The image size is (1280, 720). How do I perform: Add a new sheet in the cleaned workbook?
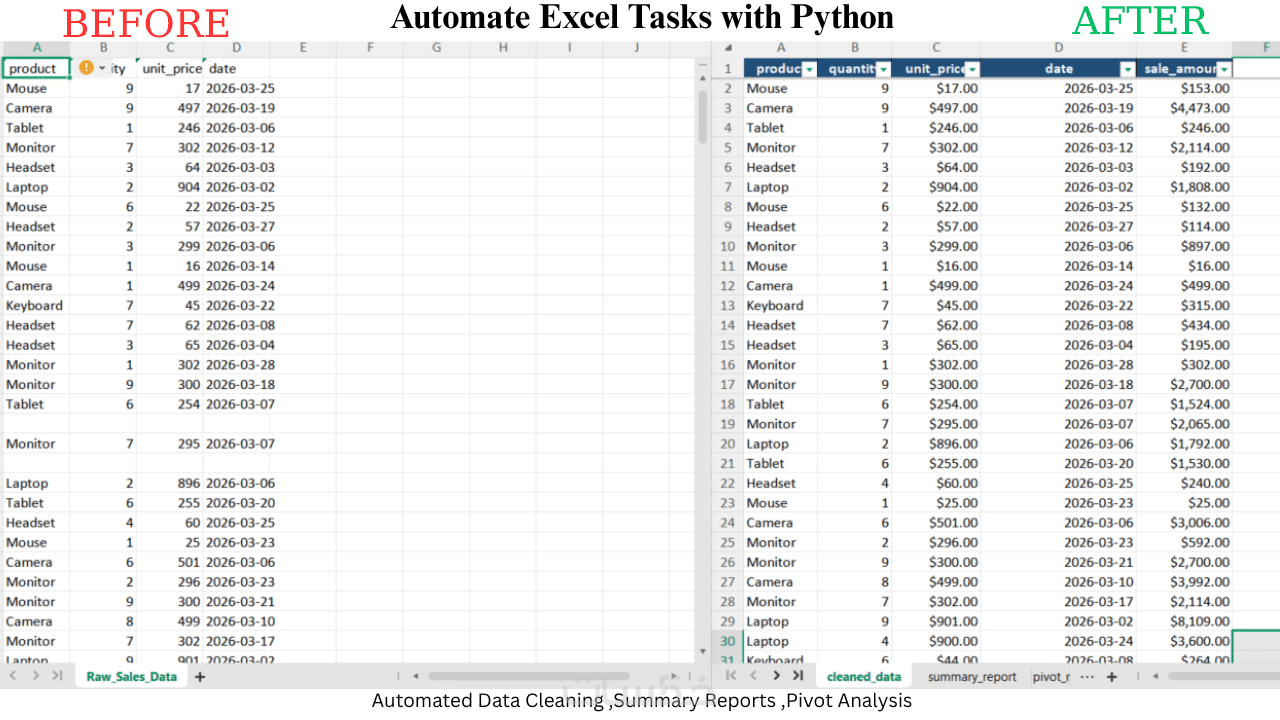(1111, 677)
